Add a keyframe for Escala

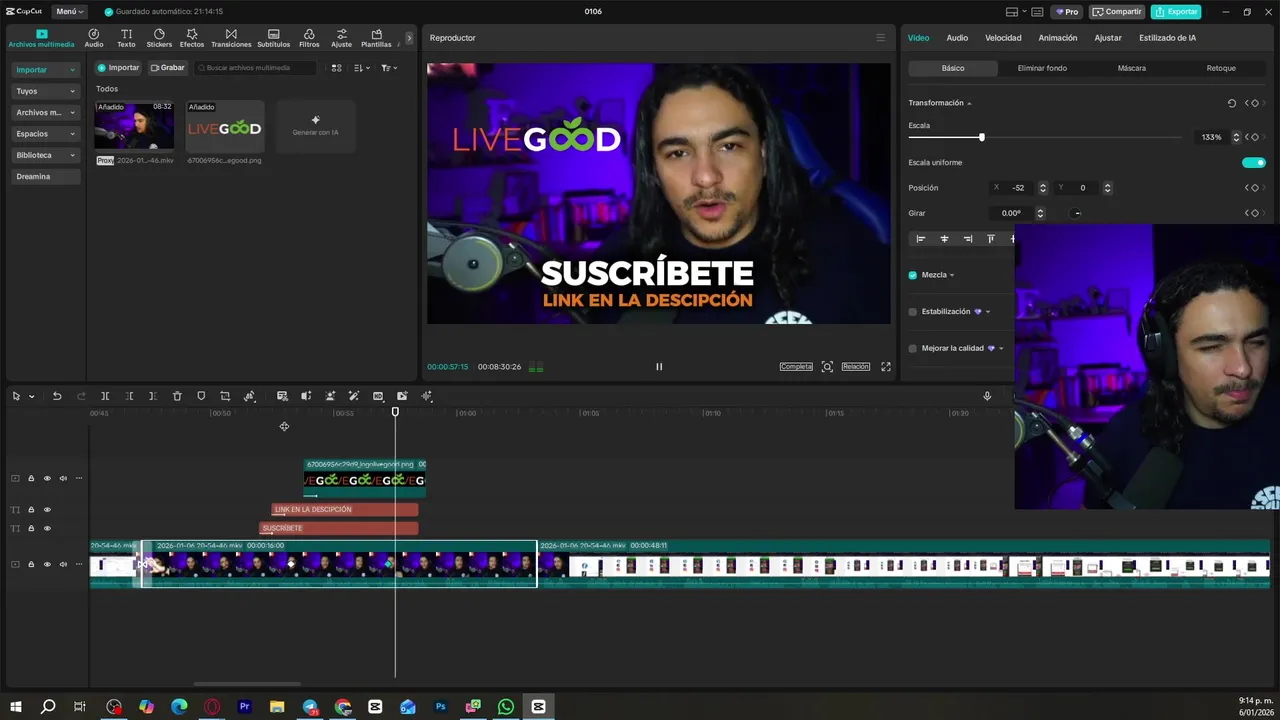pos(1255,137)
